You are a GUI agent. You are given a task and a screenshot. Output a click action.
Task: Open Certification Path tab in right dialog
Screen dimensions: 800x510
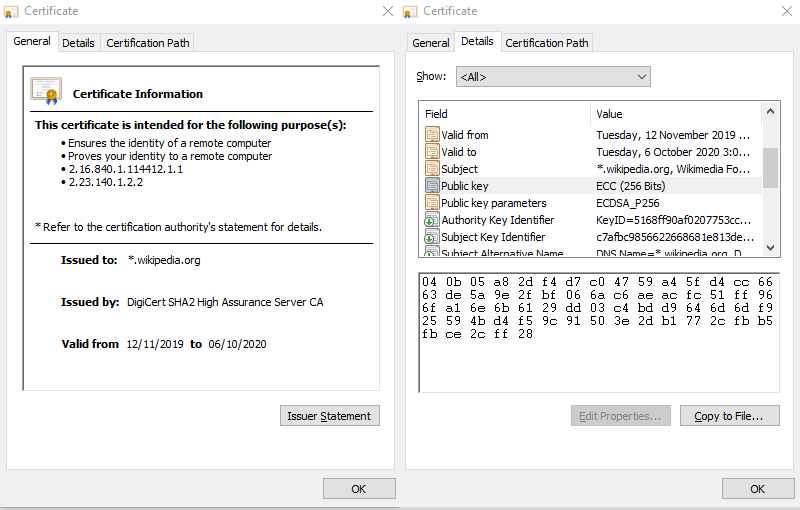(546, 43)
